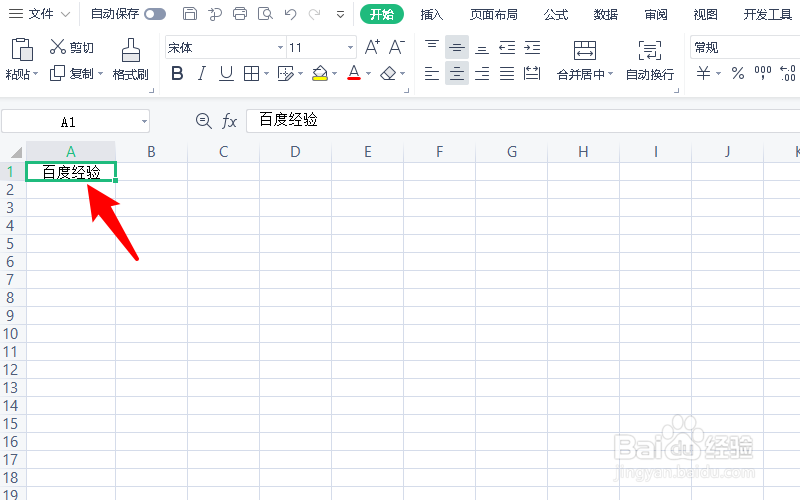The height and width of the screenshot is (500, 800).
Task: Click the zoom magnifier icon beside fx
Action: click(204, 121)
